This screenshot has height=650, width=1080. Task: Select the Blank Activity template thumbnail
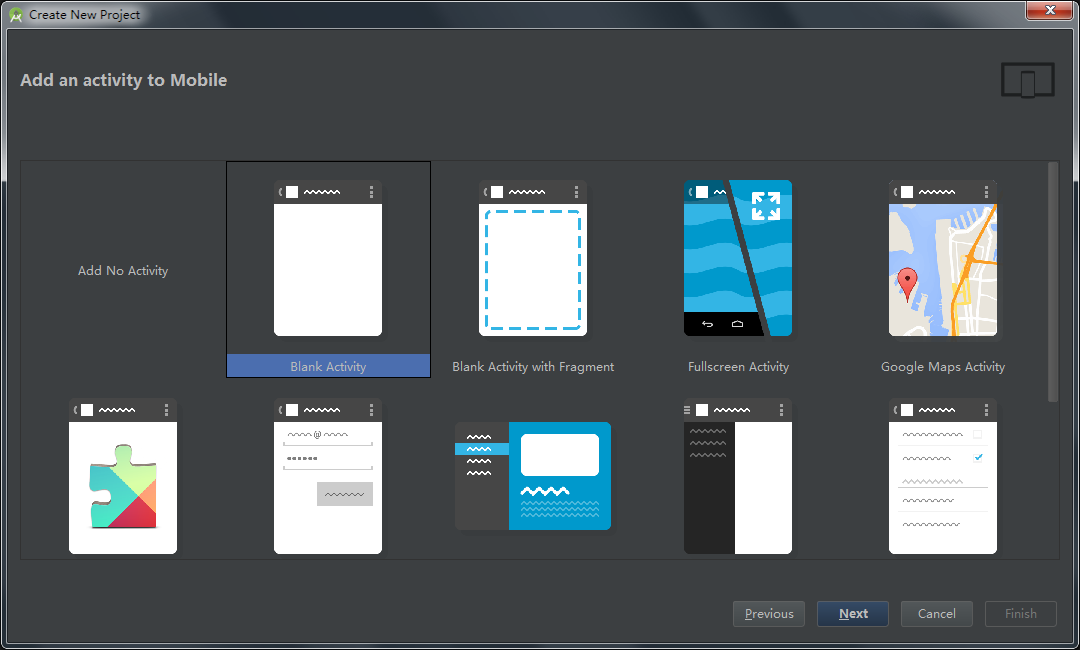point(328,259)
